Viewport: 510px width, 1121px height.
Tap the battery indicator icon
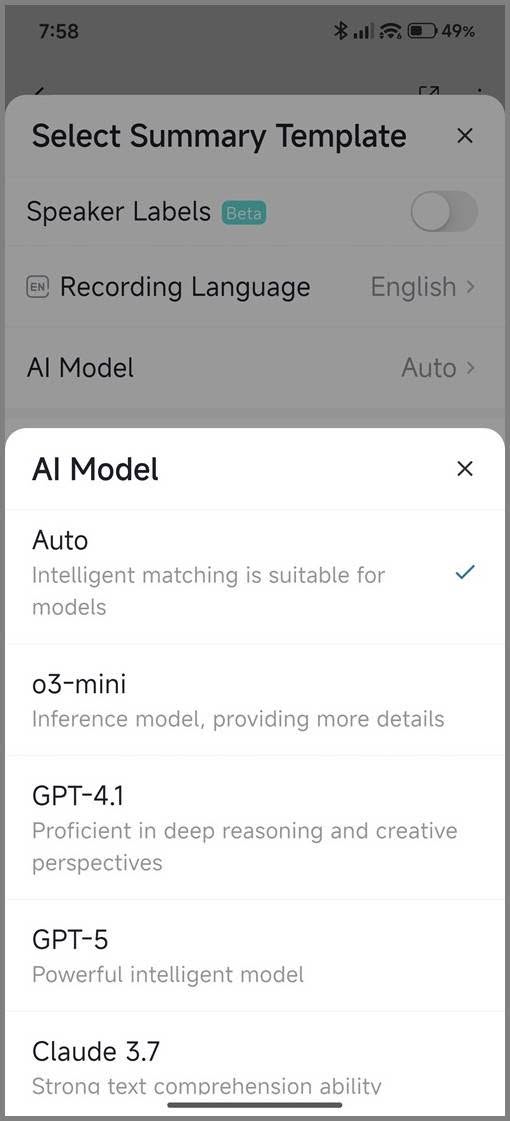pos(421,31)
